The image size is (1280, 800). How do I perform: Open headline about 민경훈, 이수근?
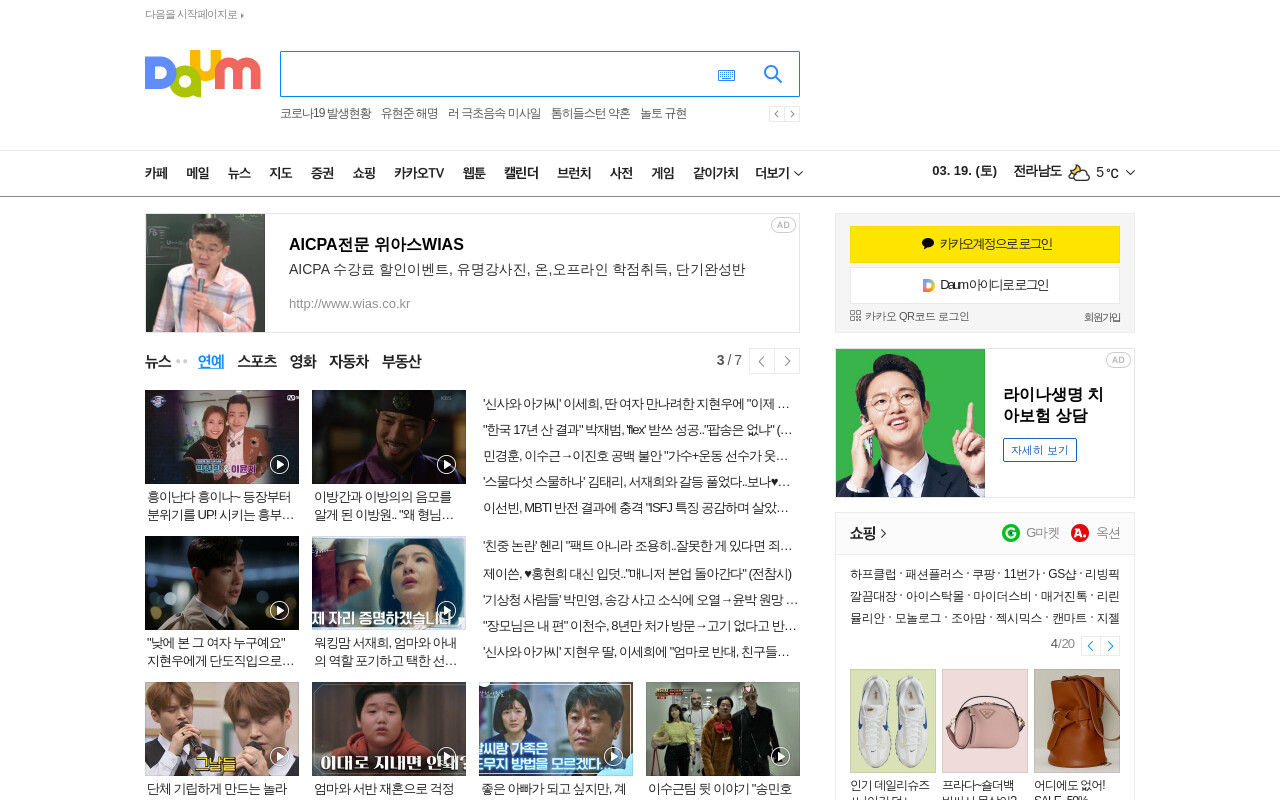tap(636, 456)
